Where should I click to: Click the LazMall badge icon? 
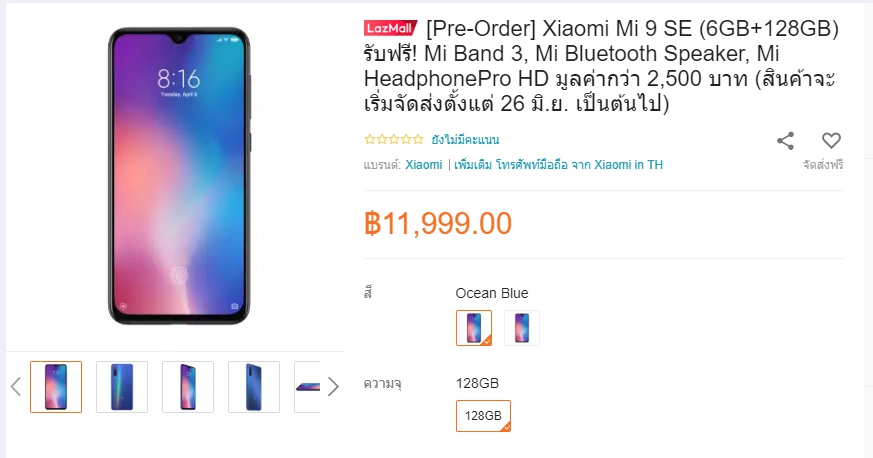tap(391, 28)
